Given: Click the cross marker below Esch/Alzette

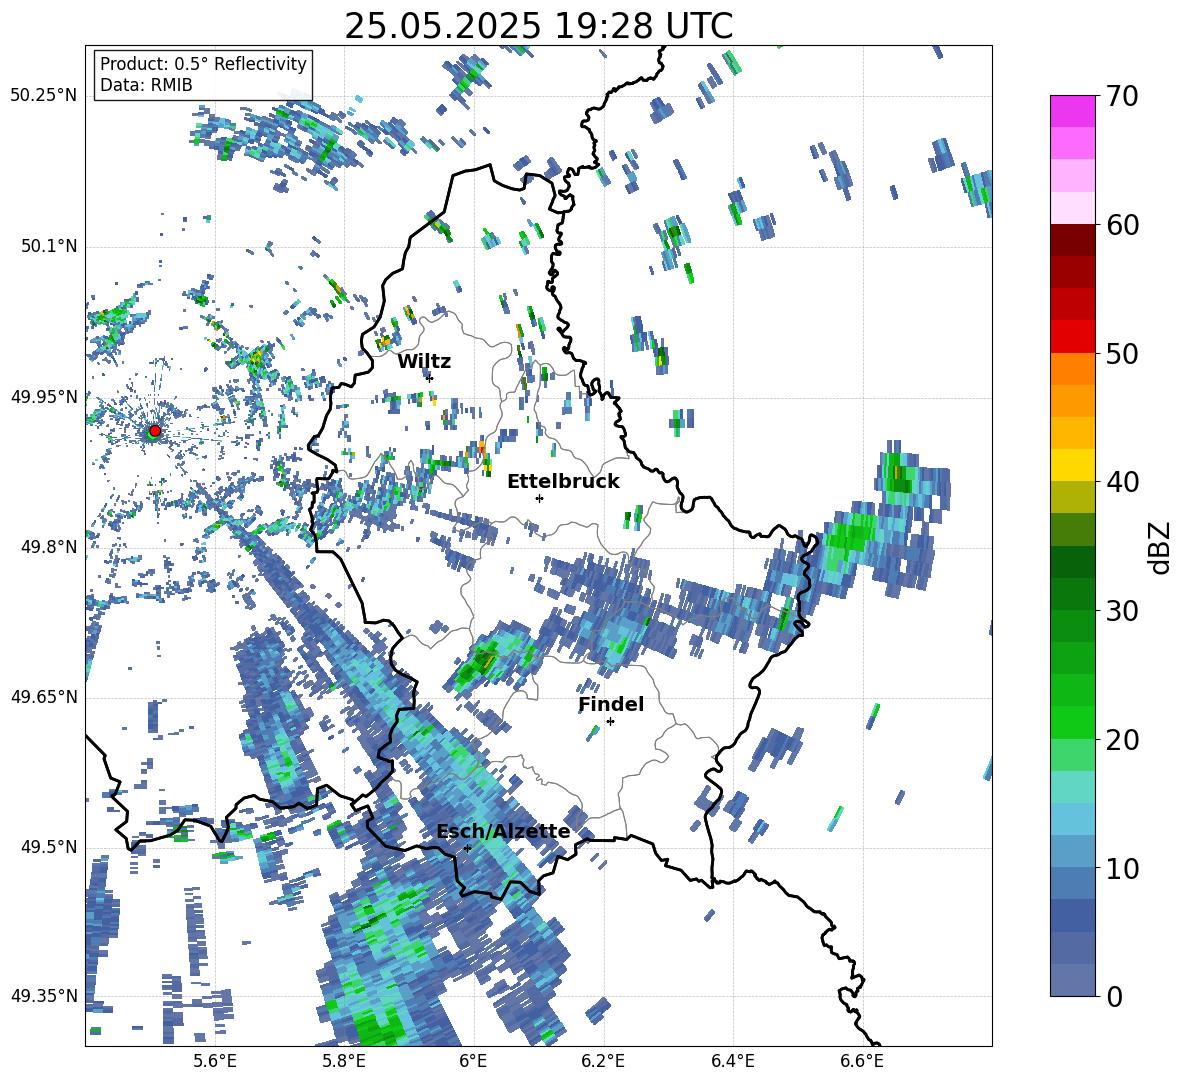Looking at the screenshot, I should pos(467,848).
